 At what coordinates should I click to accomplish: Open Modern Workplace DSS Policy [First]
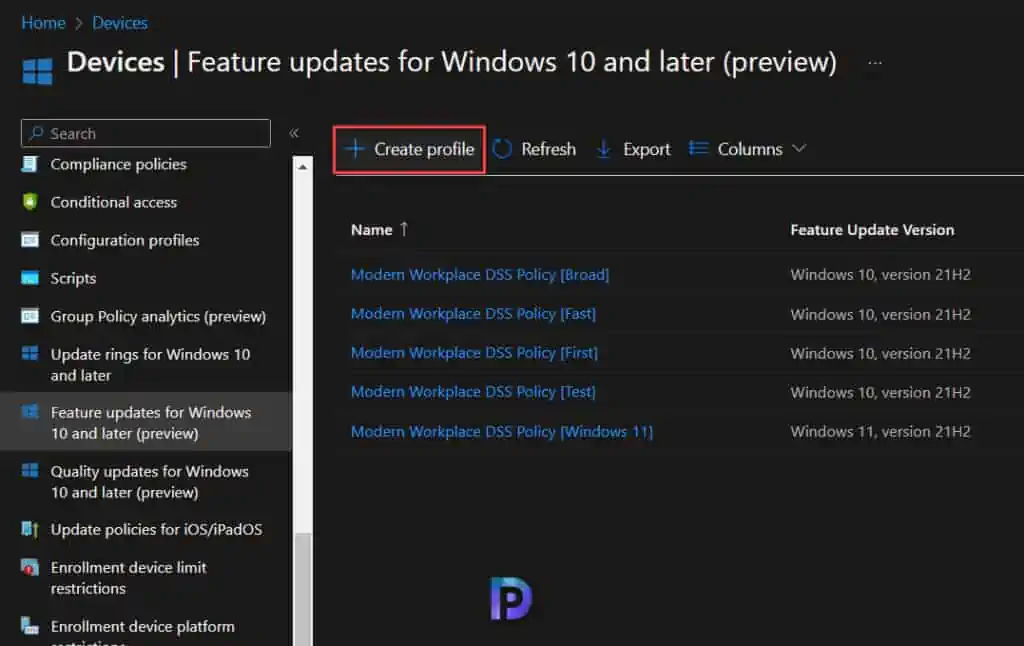474,353
